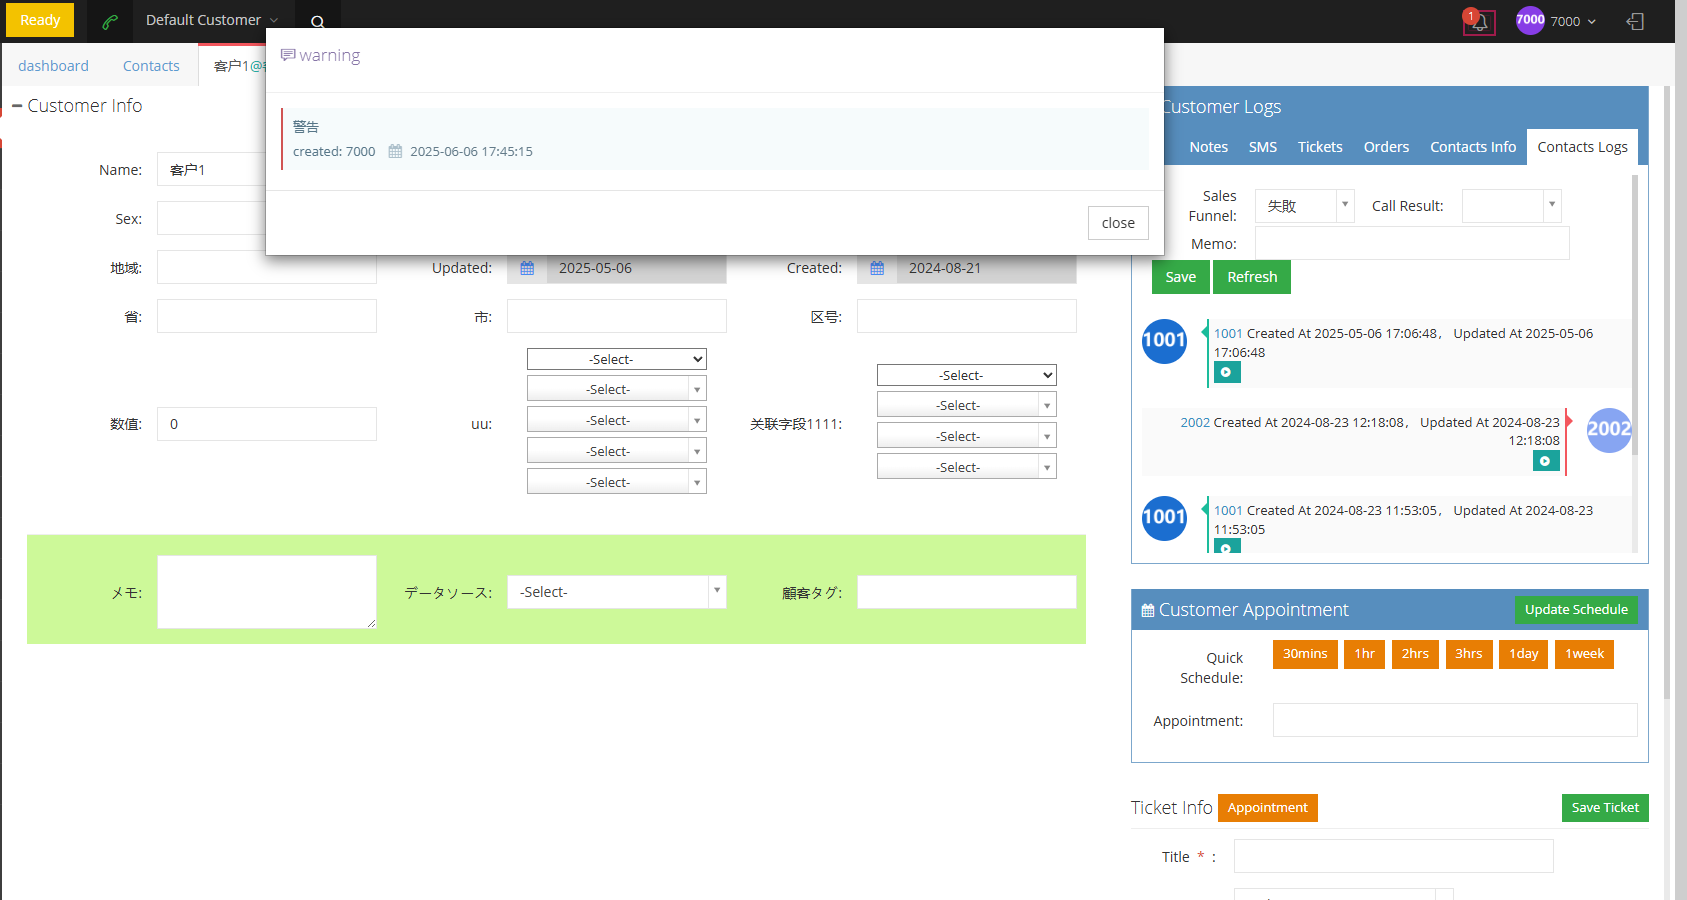Open the last uu select dropdown
This screenshot has height=900, width=1687.
617,482
